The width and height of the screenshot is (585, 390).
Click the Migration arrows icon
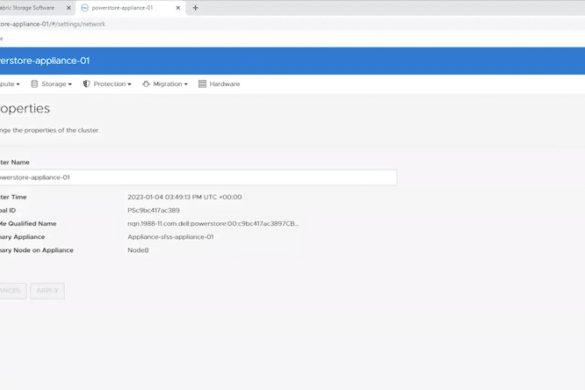[146, 84]
